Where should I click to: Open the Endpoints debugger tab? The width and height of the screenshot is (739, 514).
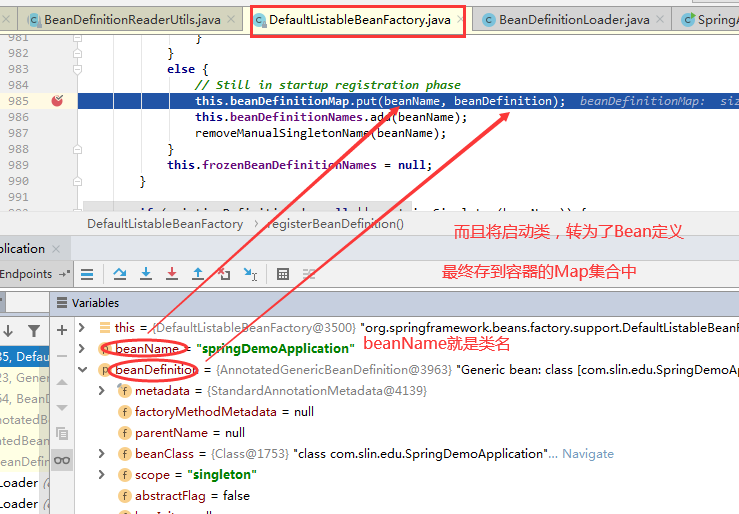[26, 274]
